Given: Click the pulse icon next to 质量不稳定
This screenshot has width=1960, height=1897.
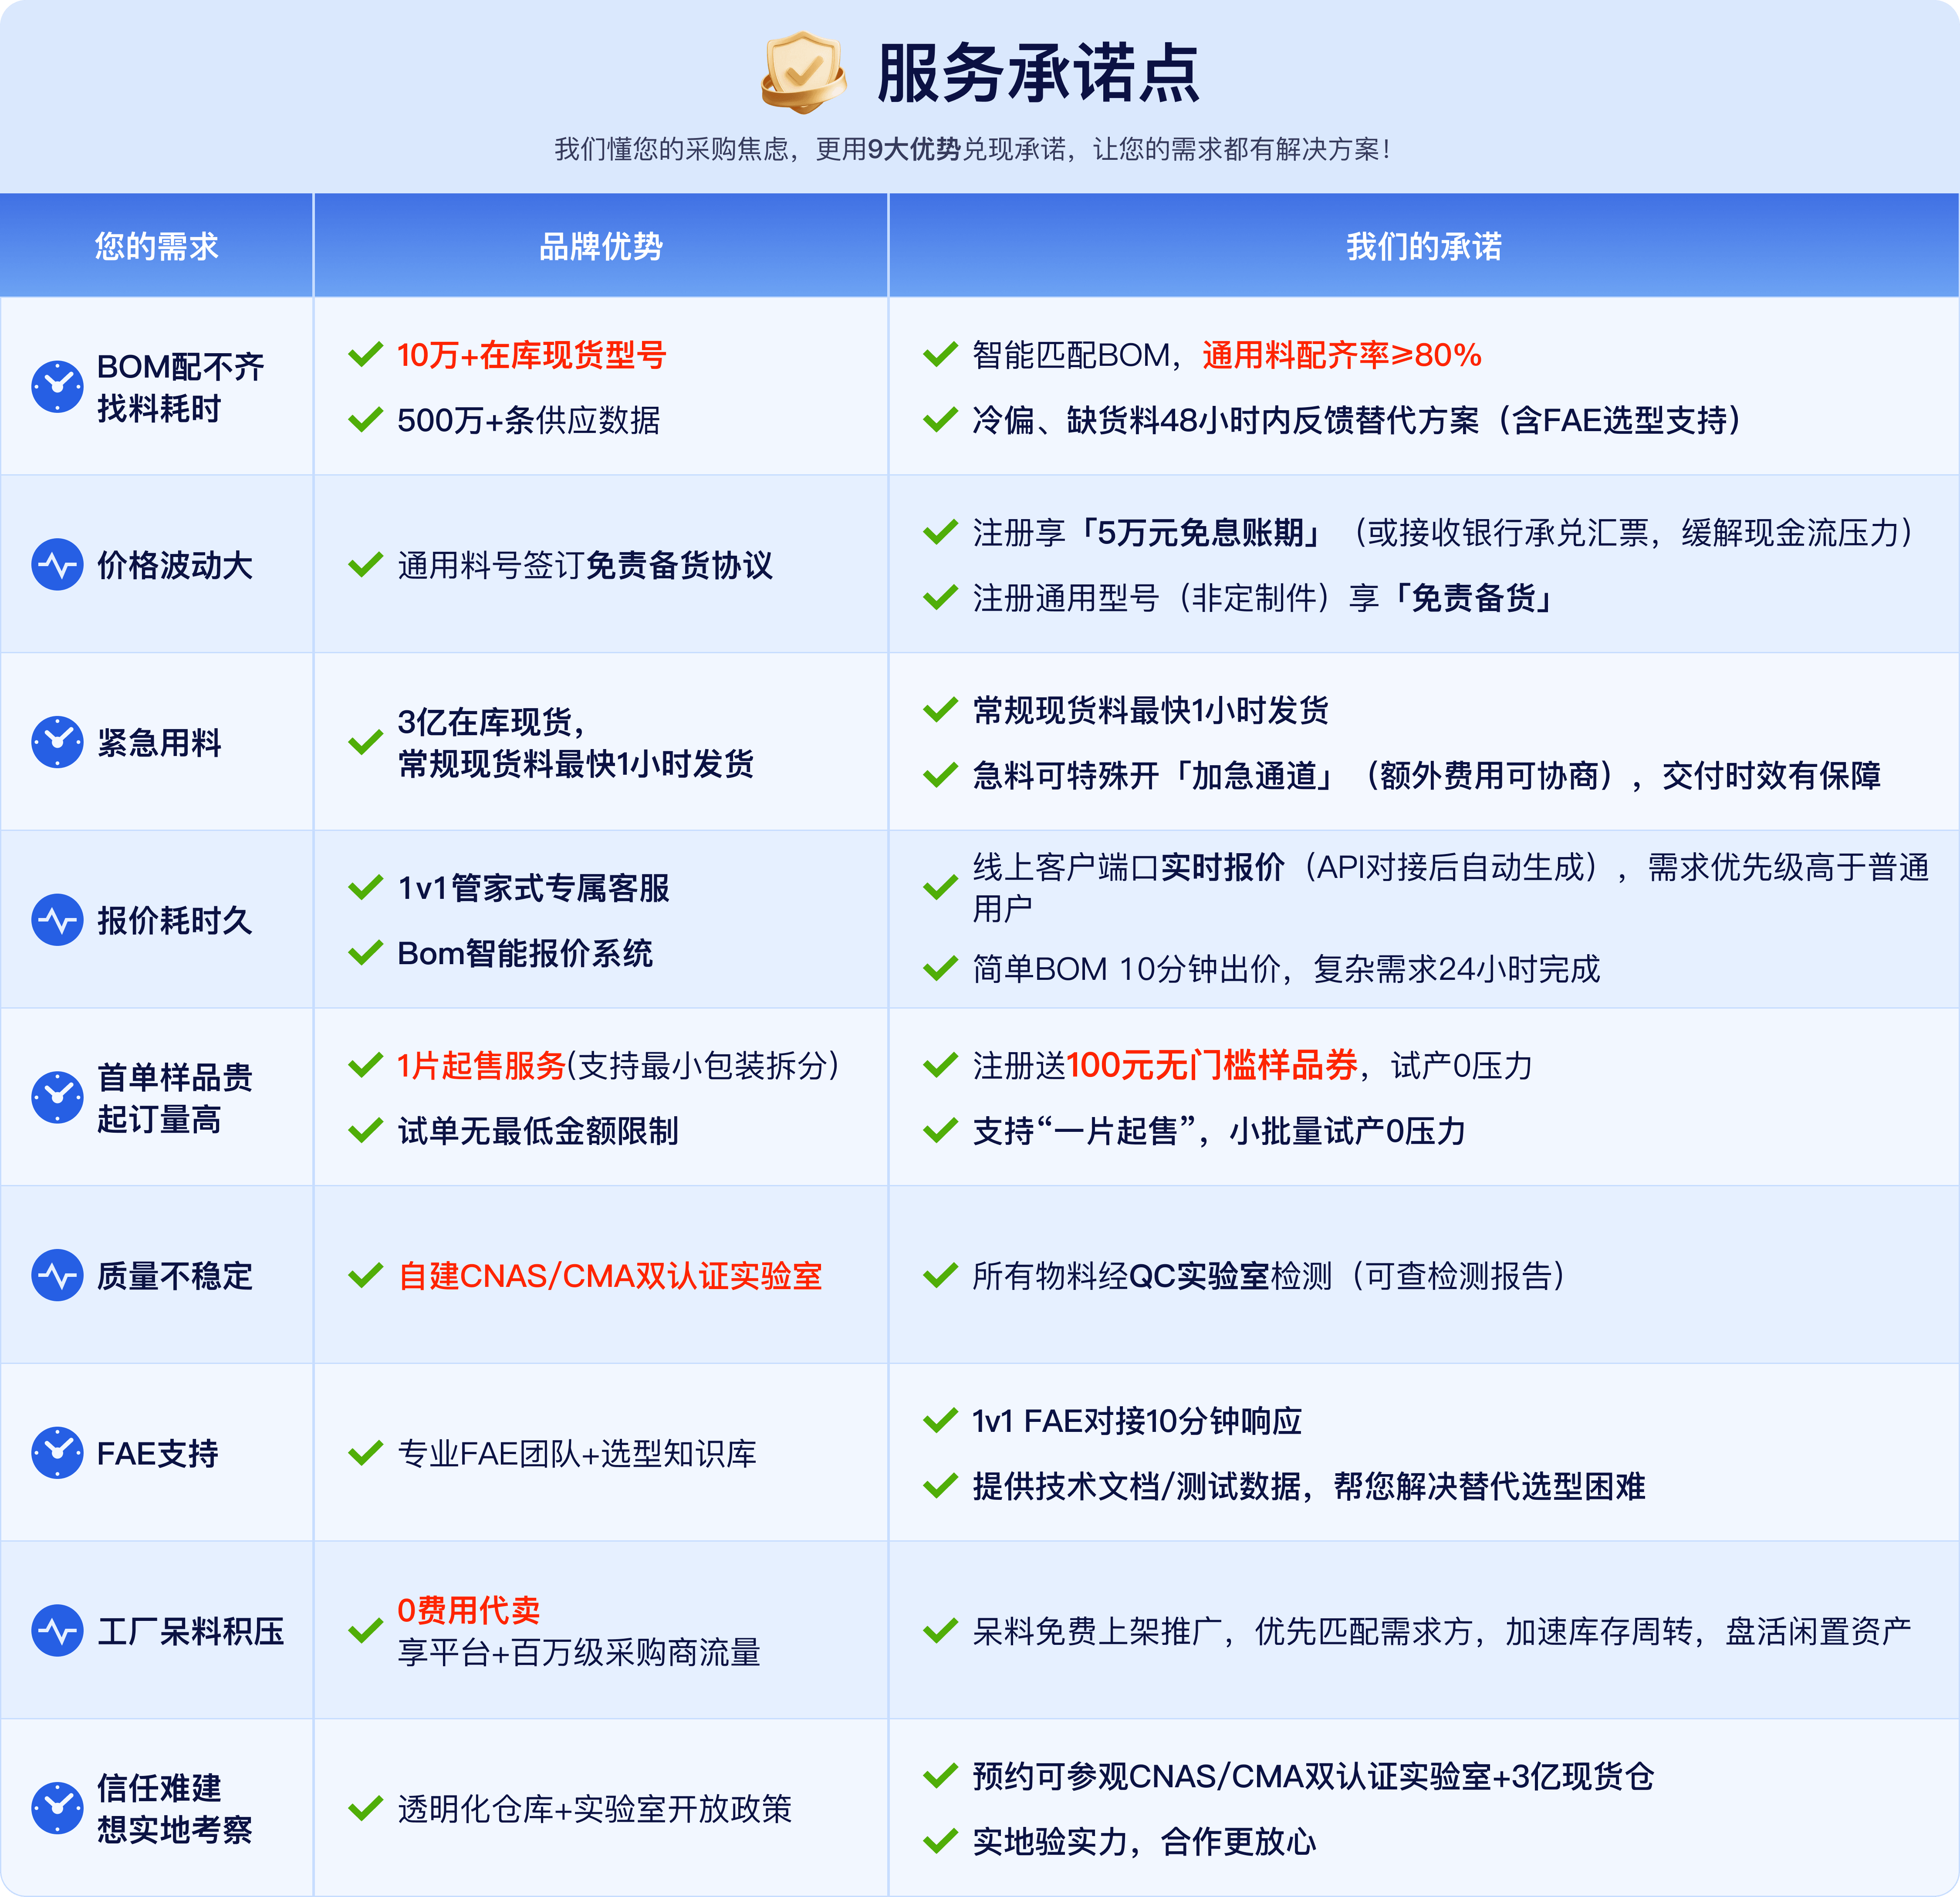Looking at the screenshot, I should point(58,1276).
